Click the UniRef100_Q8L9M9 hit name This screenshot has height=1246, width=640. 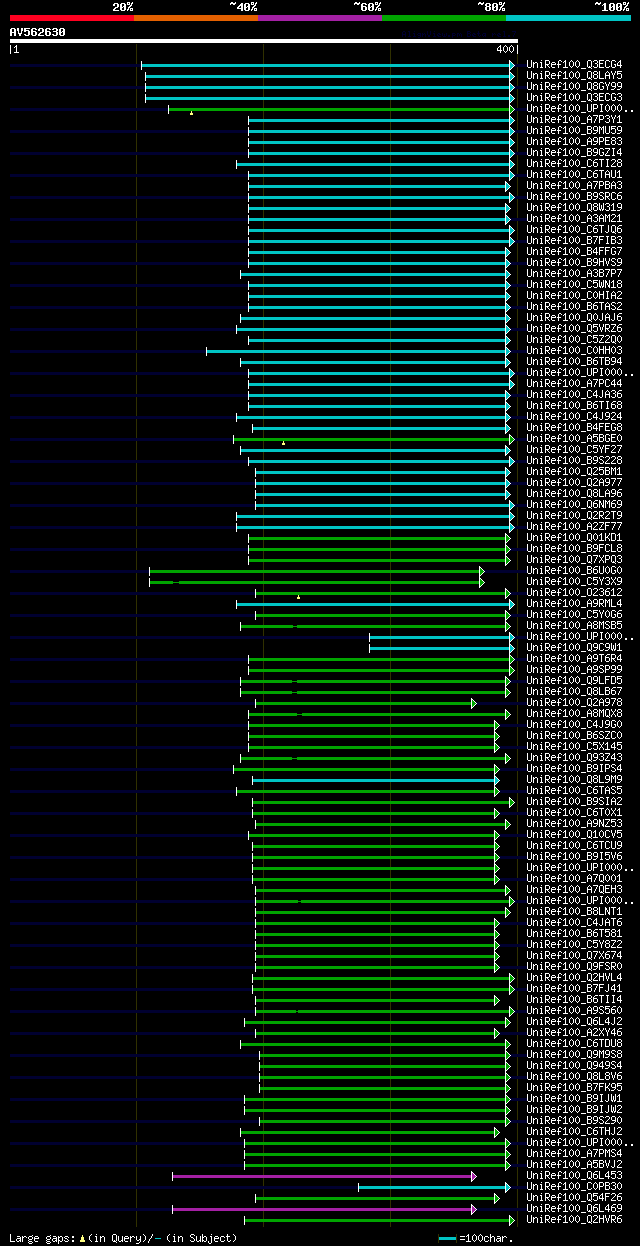tap(574, 780)
